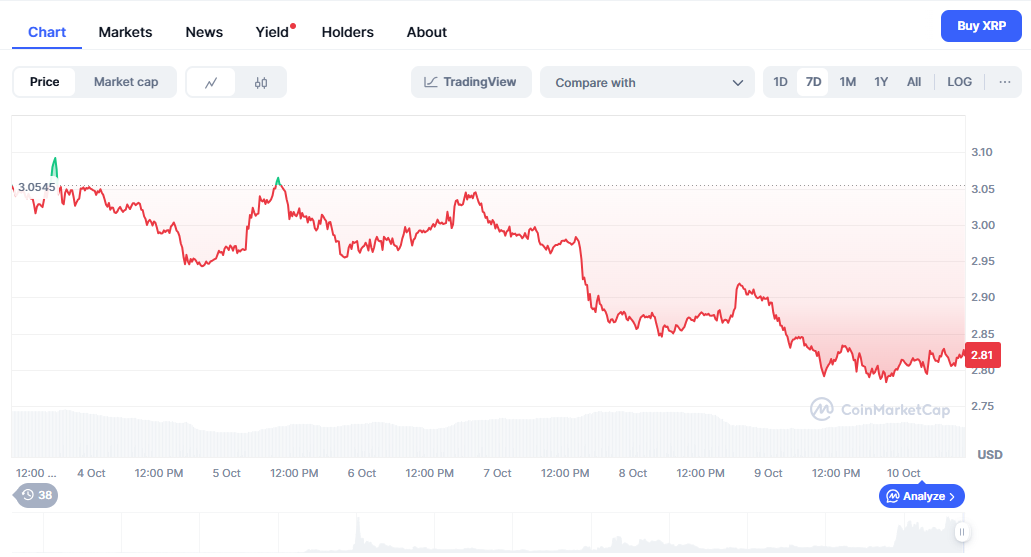Open the Markets tab
This screenshot has height=557, width=1031.
click(125, 32)
